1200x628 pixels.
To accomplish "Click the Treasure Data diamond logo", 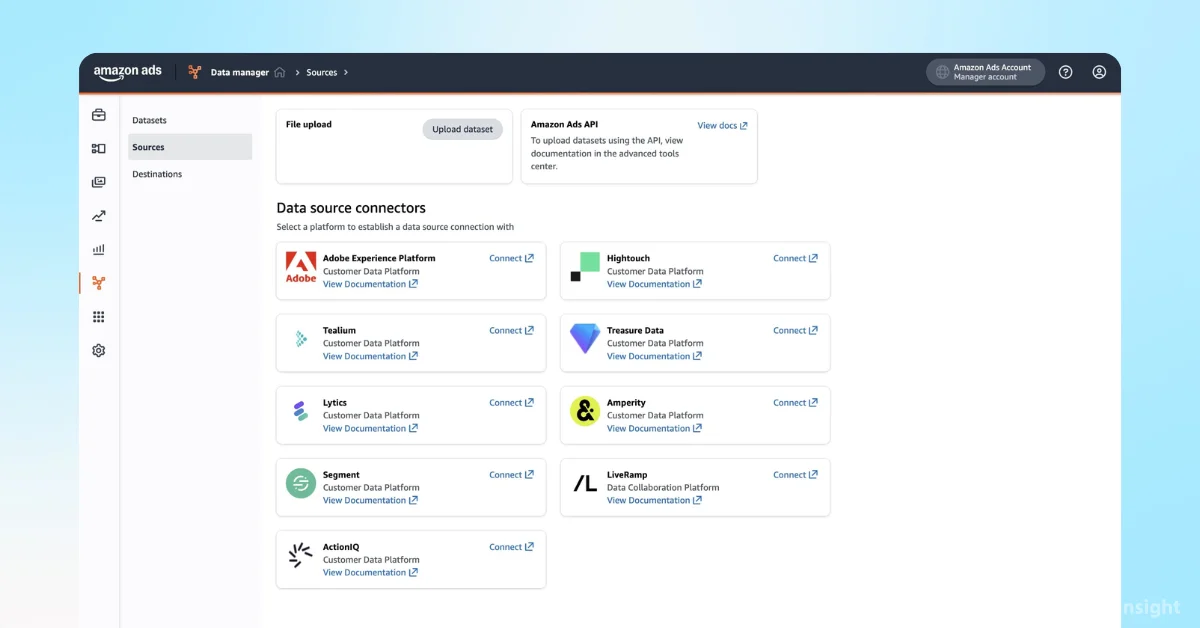I will (x=585, y=339).
